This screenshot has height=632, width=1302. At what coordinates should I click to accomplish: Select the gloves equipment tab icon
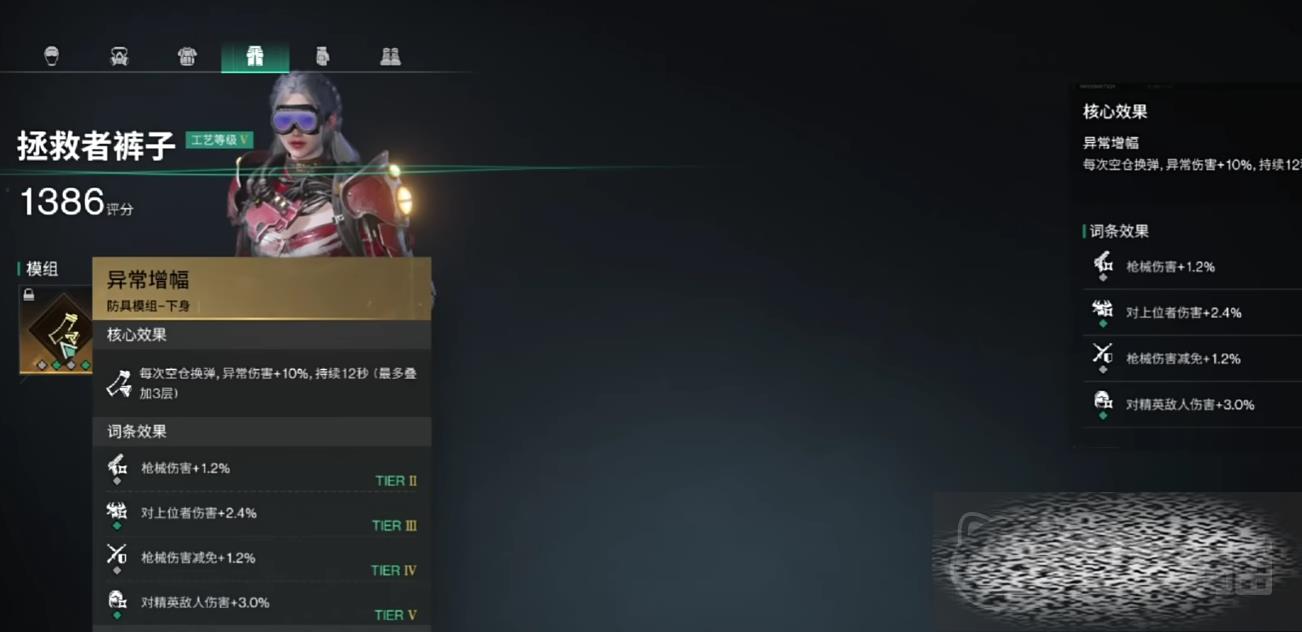322,57
